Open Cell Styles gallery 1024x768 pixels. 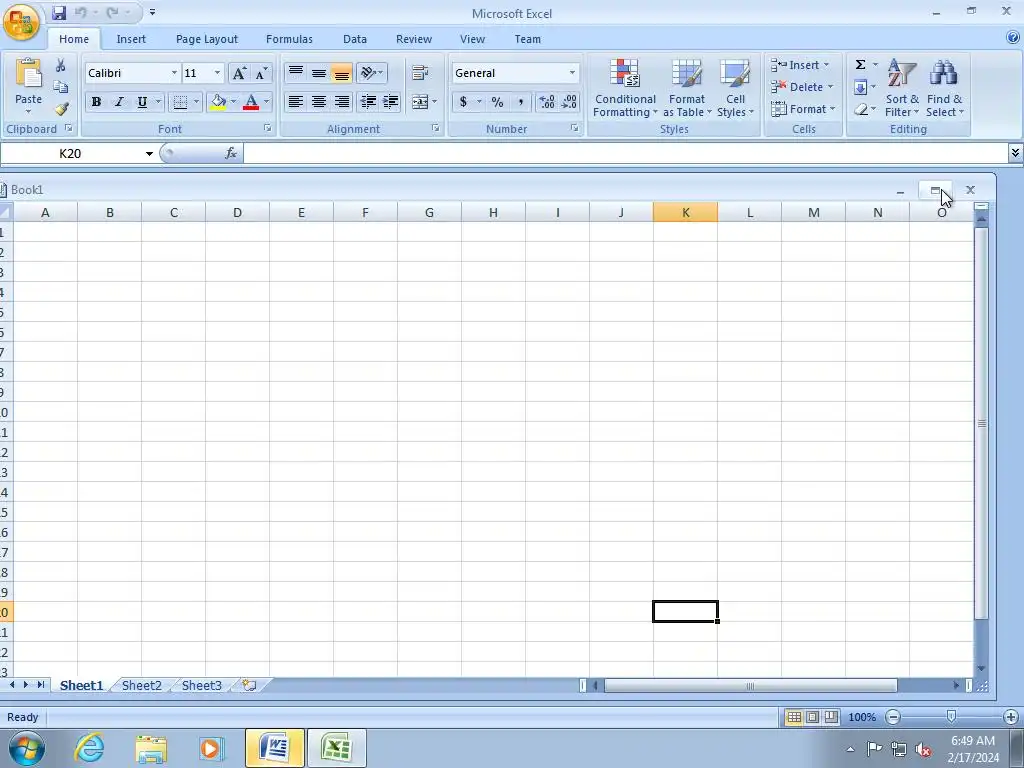point(735,89)
